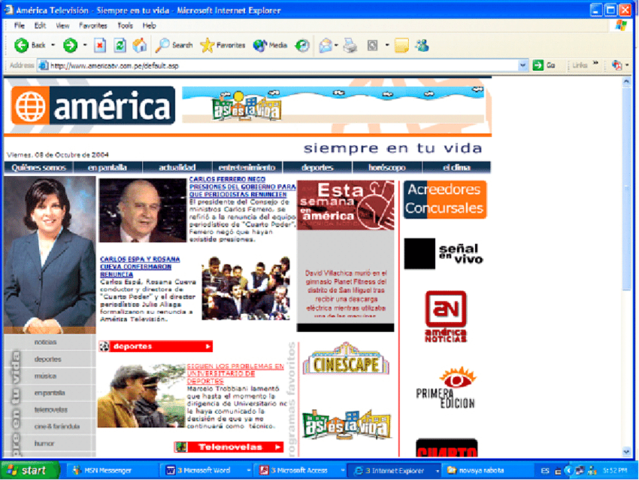The width and height of the screenshot is (639, 480).
Task: Print the page with the printer icon
Action: [x=350, y=45]
